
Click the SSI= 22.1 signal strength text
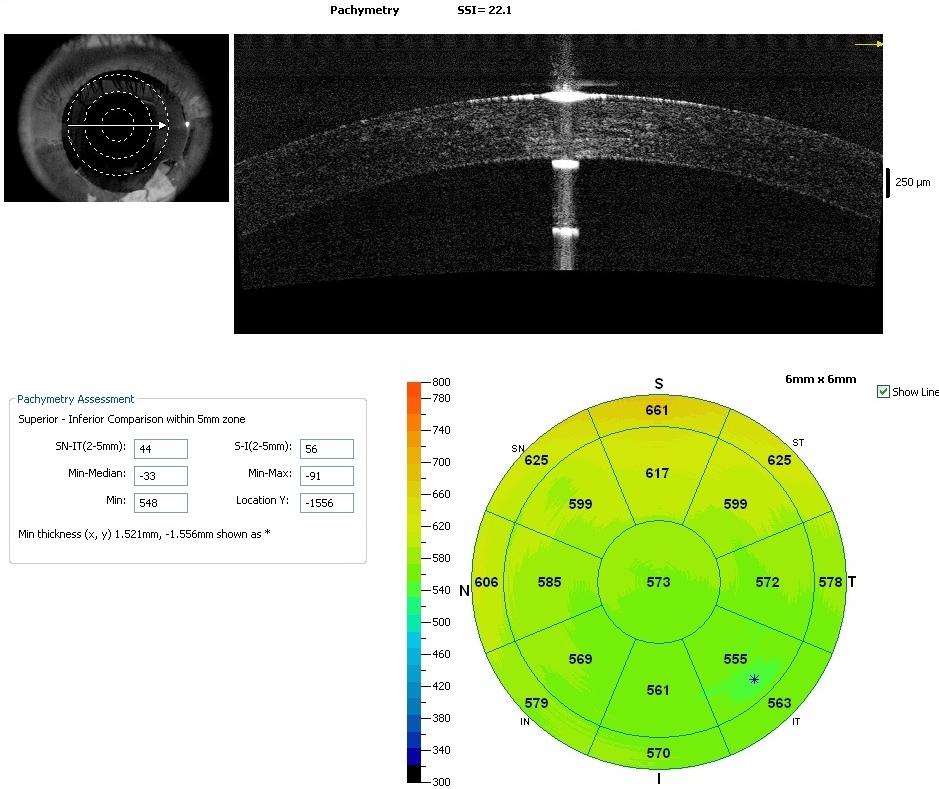pos(484,10)
